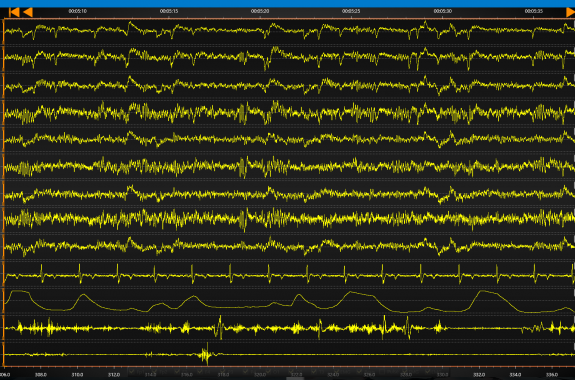Click the orange playhead cursor on the left edge

pos(3,193)
